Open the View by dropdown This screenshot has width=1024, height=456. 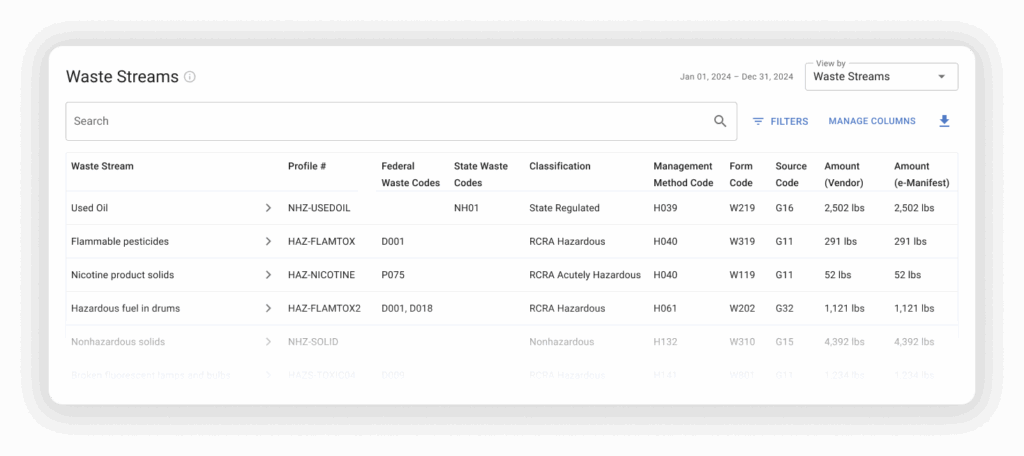[880, 77]
